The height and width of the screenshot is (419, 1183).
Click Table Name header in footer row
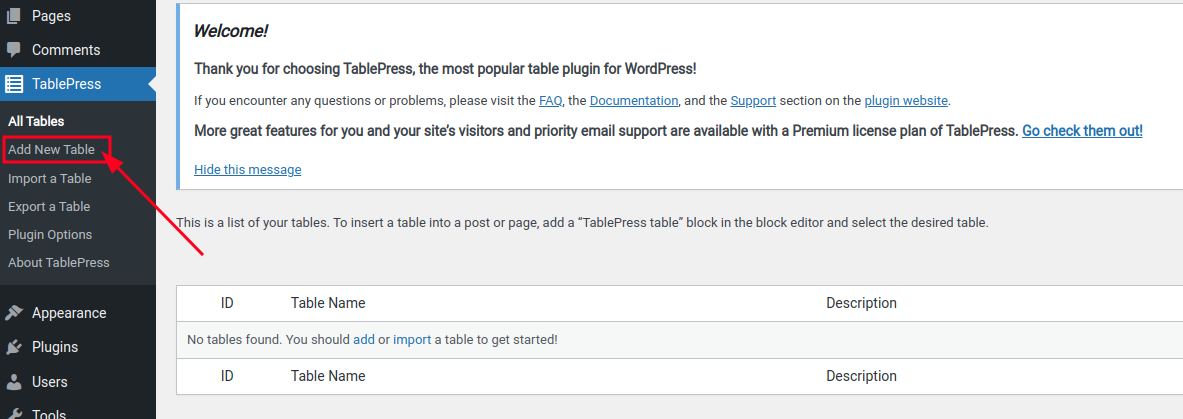click(328, 376)
